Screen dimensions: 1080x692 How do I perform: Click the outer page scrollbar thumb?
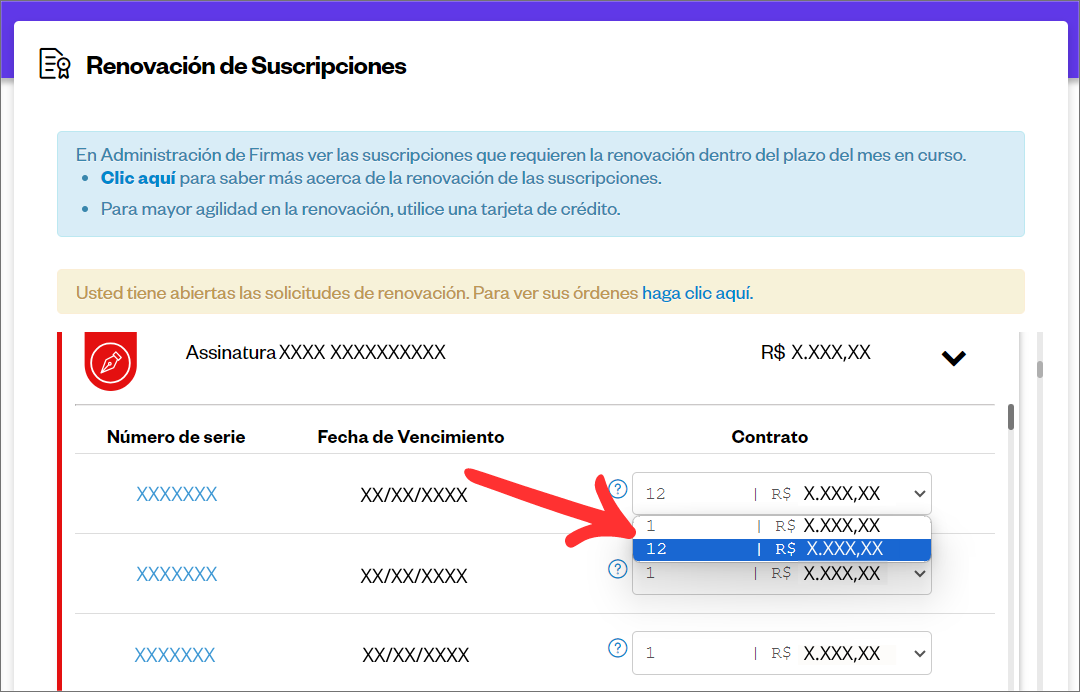[1039, 369]
